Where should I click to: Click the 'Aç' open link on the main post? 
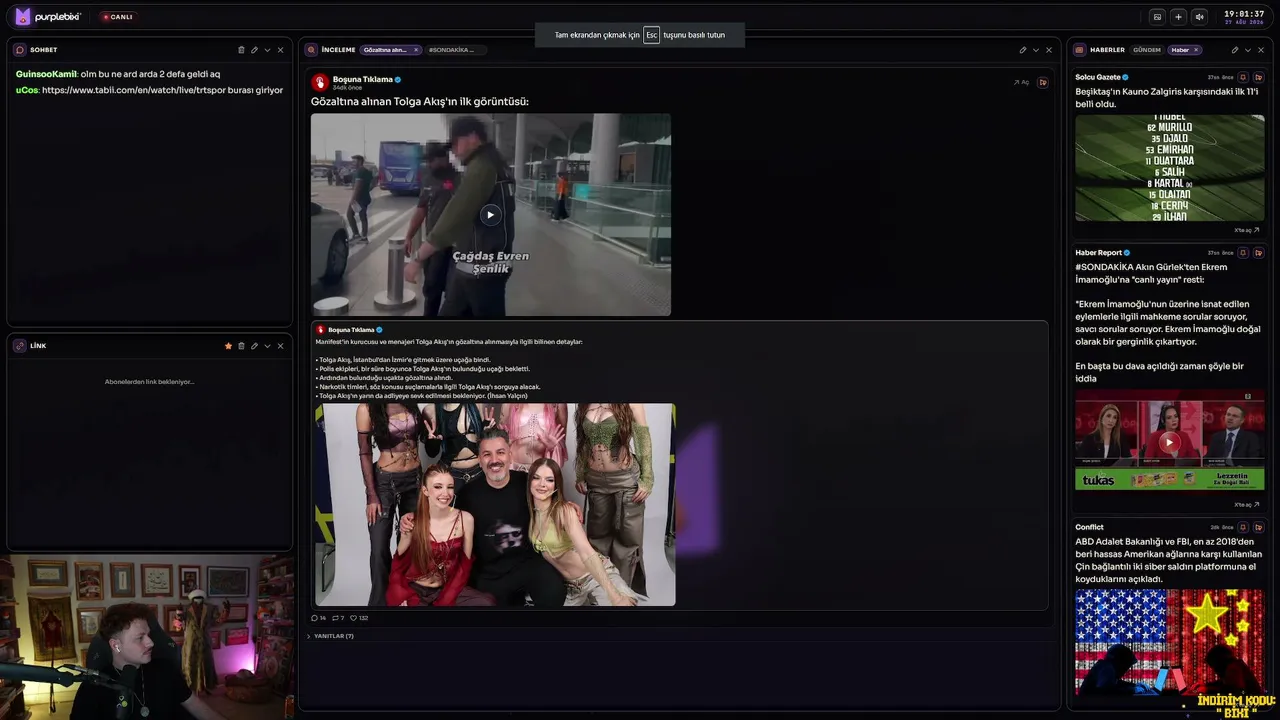pyautogui.click(x=1022, y=82)
